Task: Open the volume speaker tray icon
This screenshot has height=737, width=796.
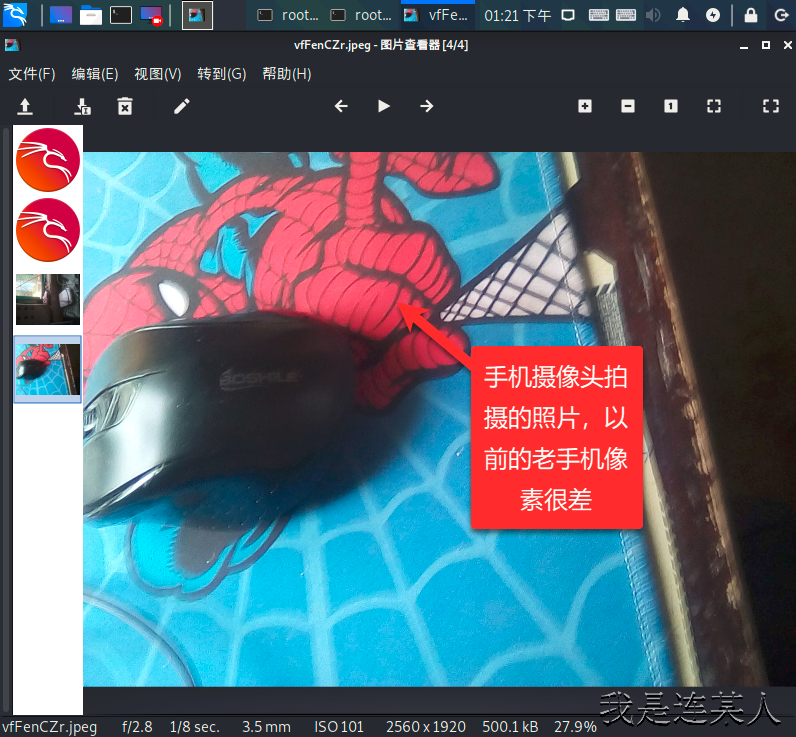Action: click(653, 15)
